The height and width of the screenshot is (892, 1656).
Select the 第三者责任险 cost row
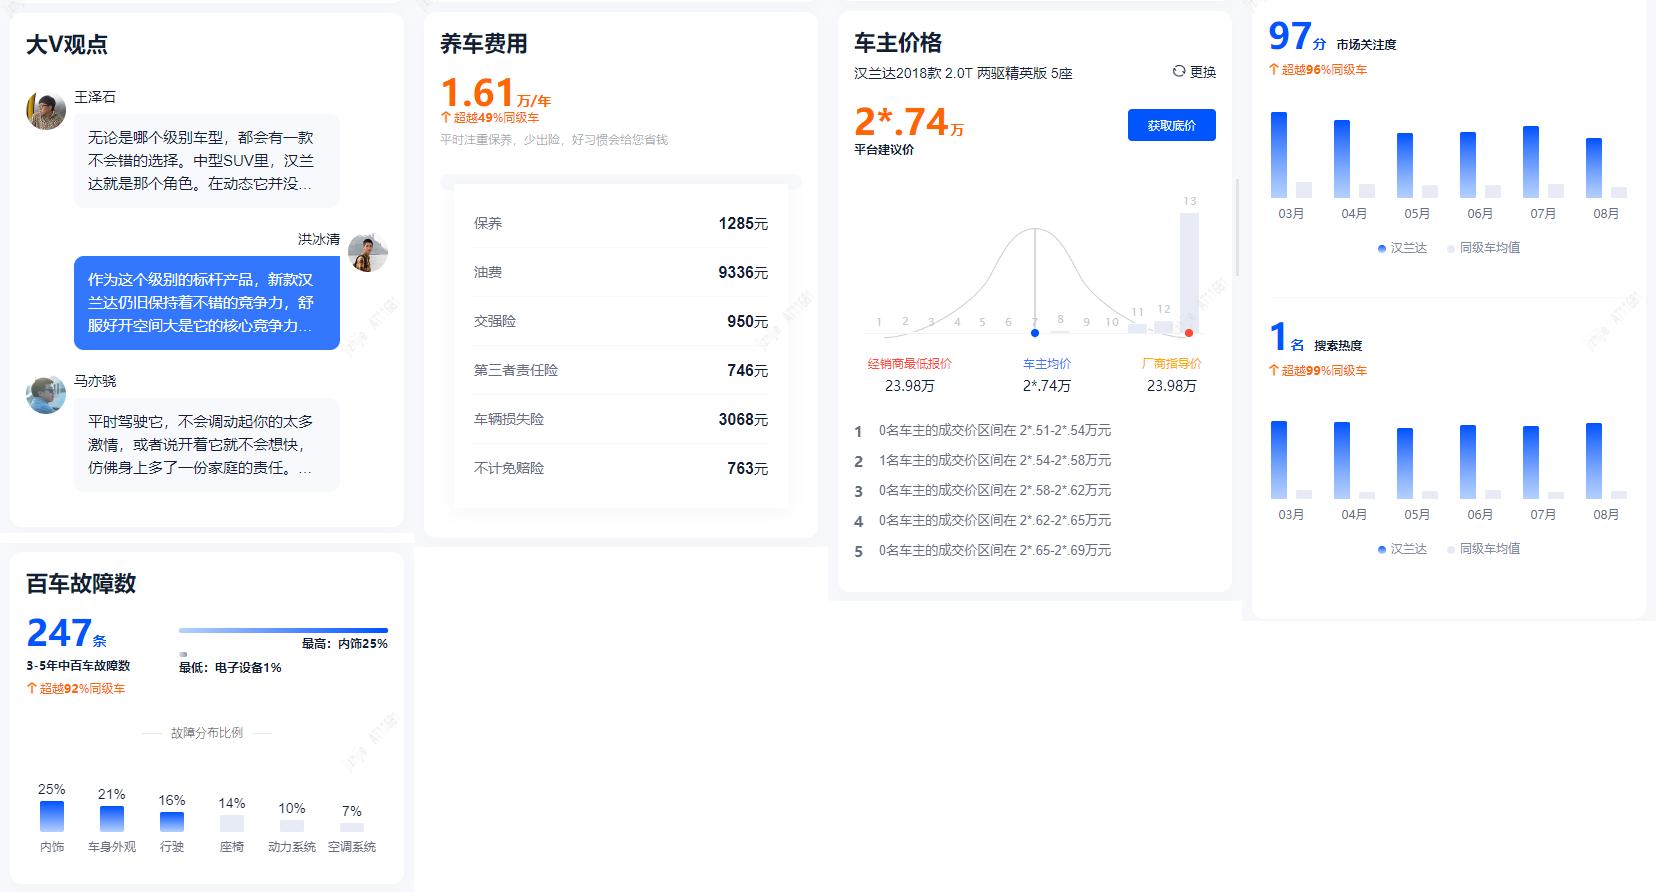coord(621,370)
